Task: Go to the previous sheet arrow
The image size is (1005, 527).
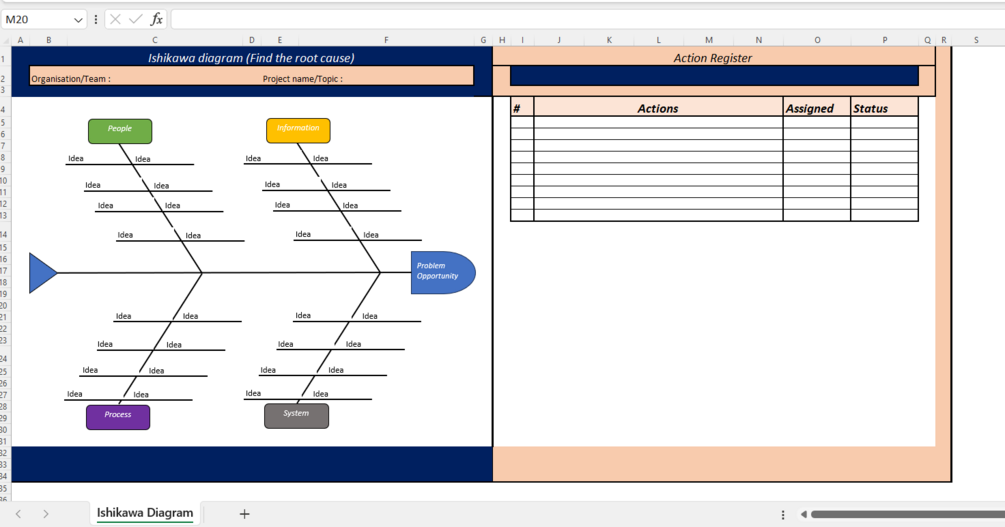Action: (19, 514)
